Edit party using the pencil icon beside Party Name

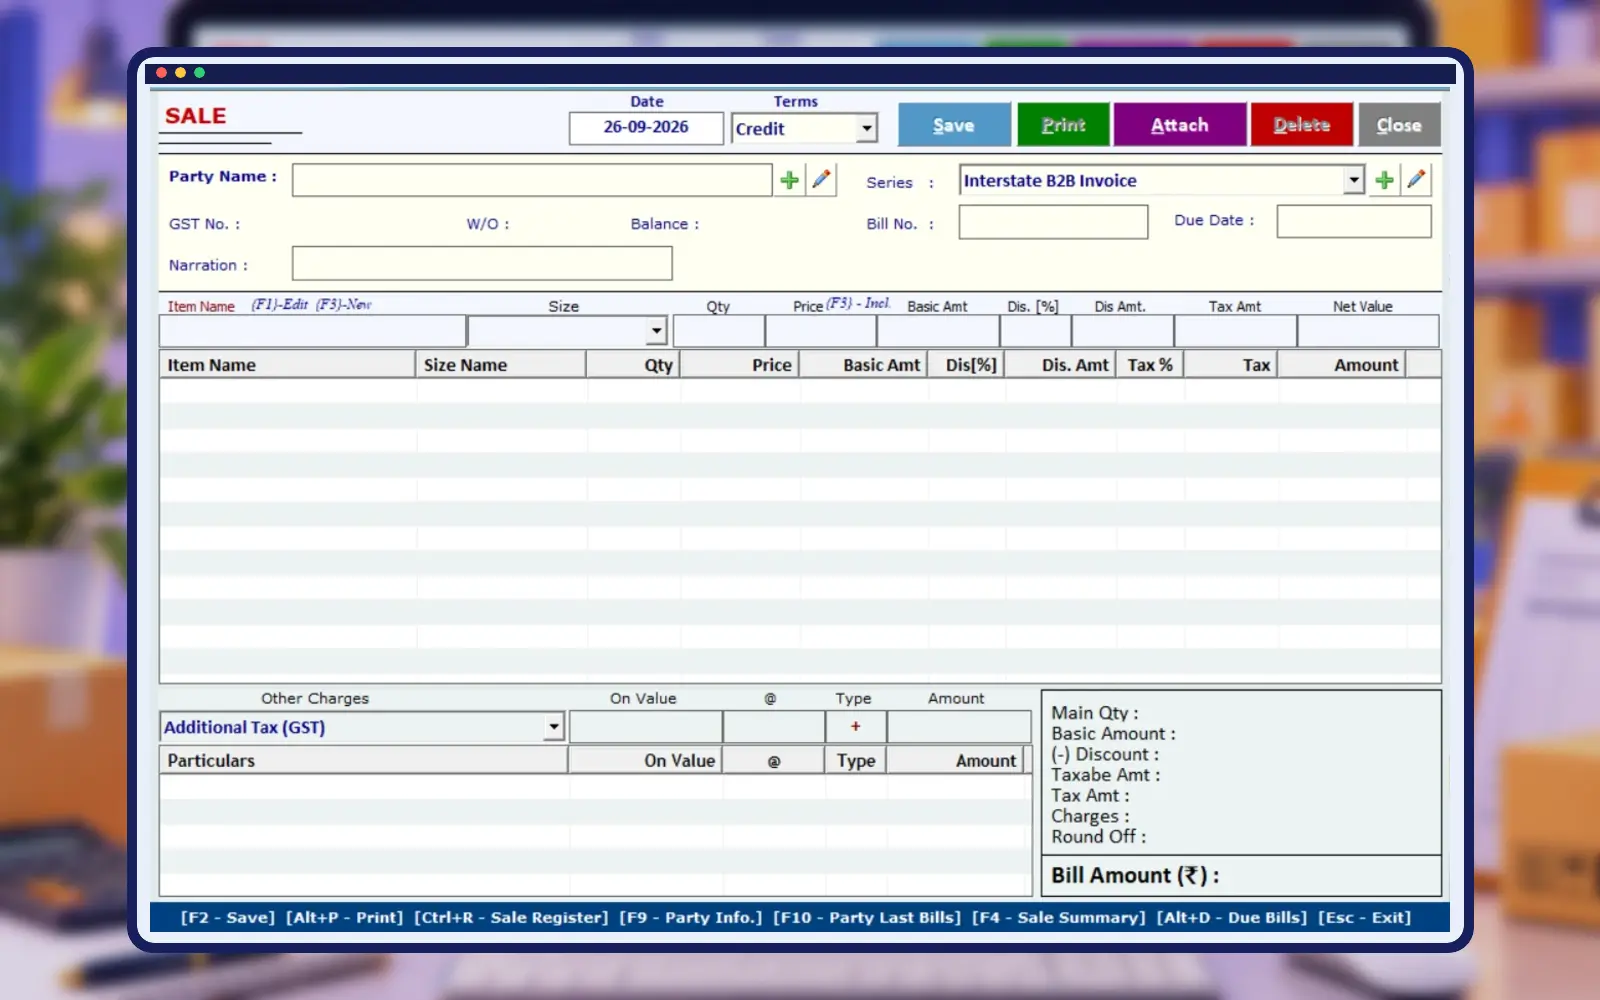click(822, 180)
